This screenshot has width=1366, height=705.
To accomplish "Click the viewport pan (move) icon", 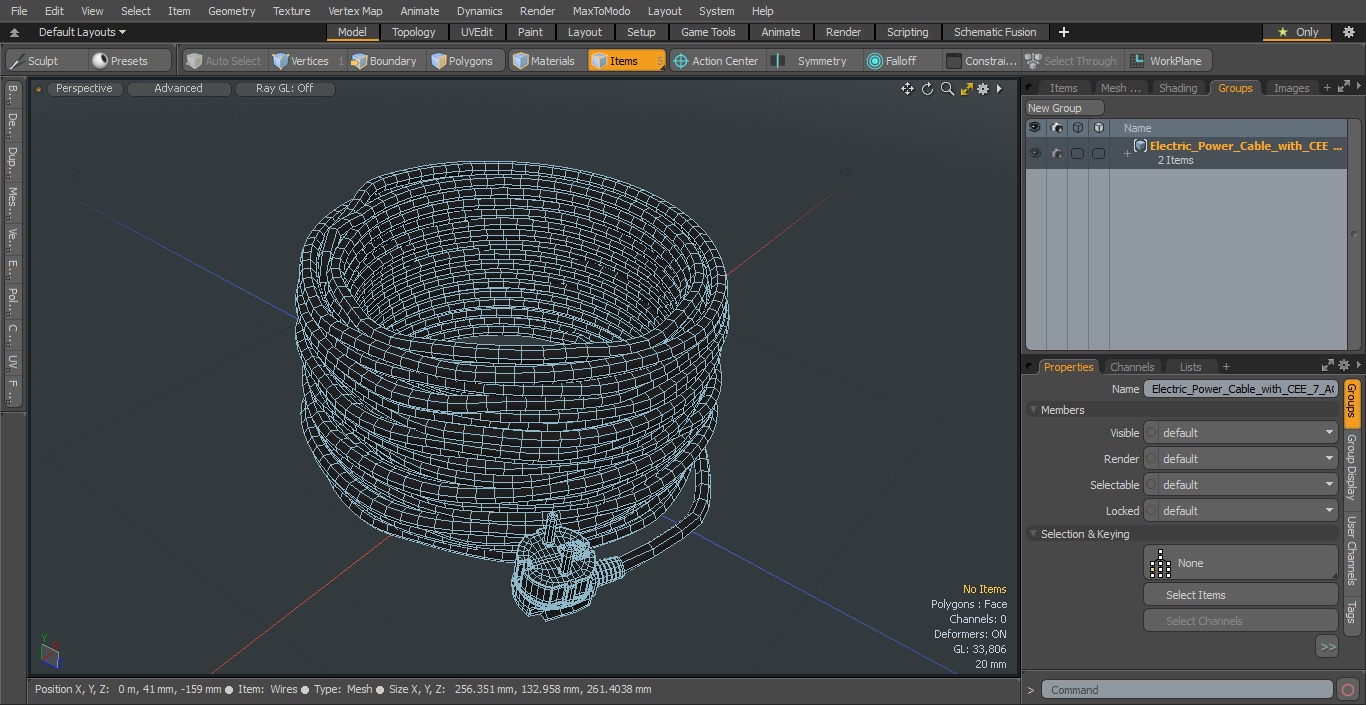I will point(907,89).
